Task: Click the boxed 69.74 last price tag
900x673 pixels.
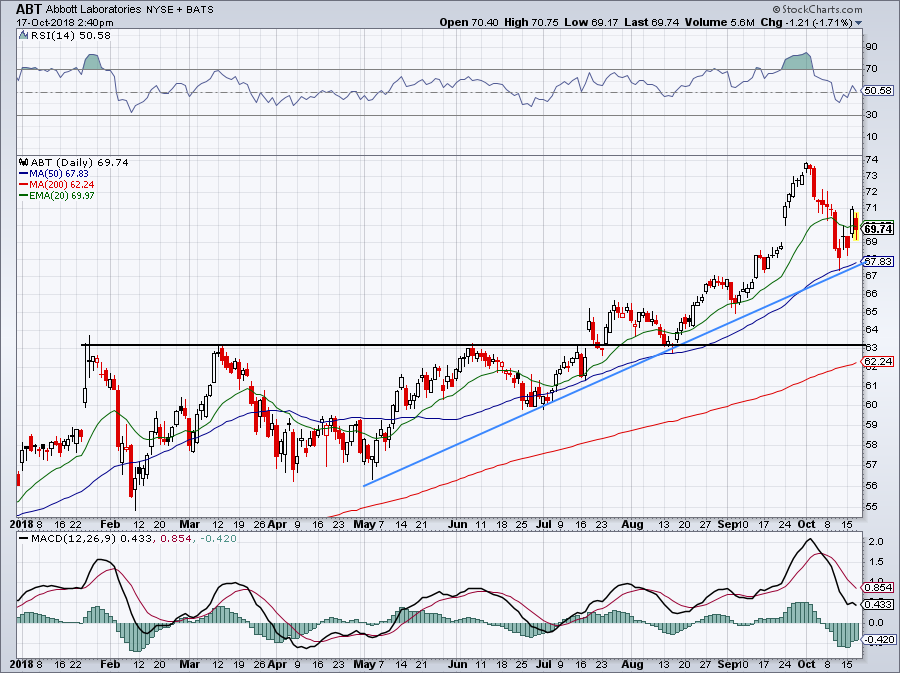Action: click(878, 229)
